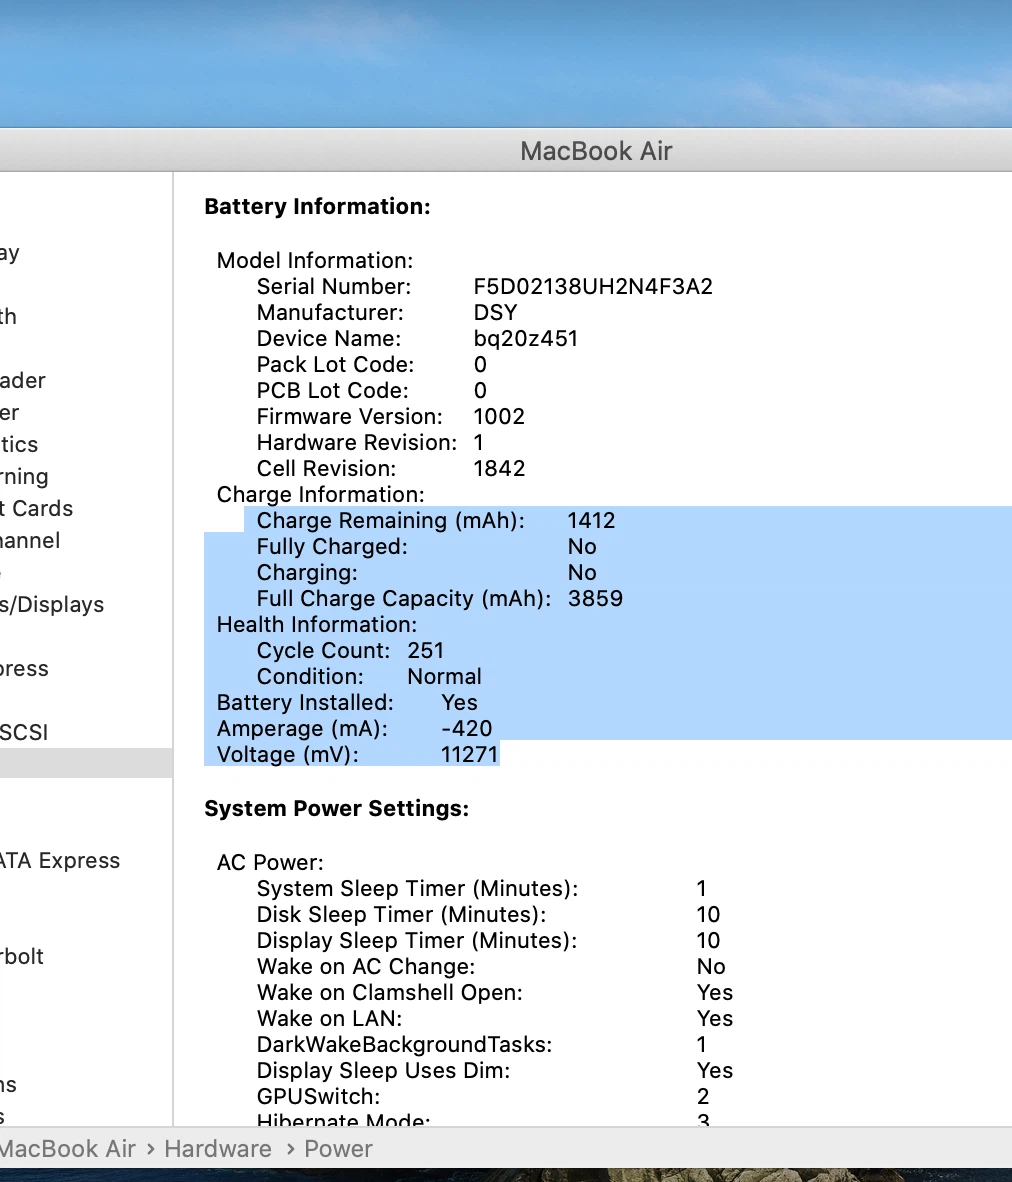The height and width of the screenshot is (1182, 1012).
Task: Click the Fully Charged label
Action: click(x=332, y=547)
